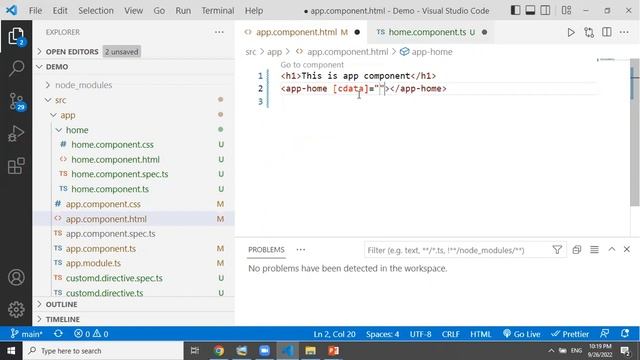Image resolution: width=640 pixels, height=360 pixels.
Task: Click the Windows Start button
Action: [11, 351]
